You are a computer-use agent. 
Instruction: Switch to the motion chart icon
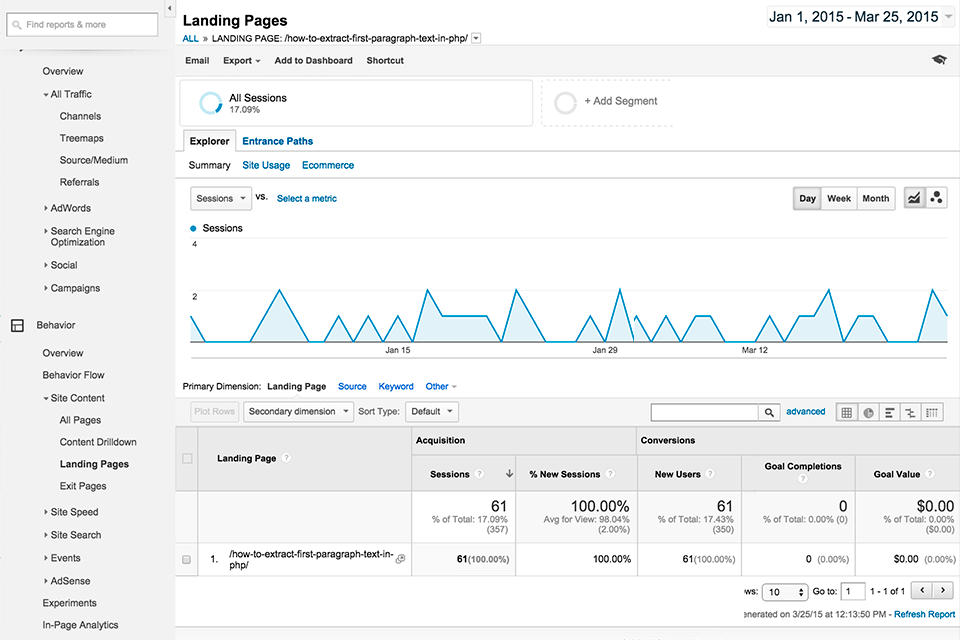point(937,198)
